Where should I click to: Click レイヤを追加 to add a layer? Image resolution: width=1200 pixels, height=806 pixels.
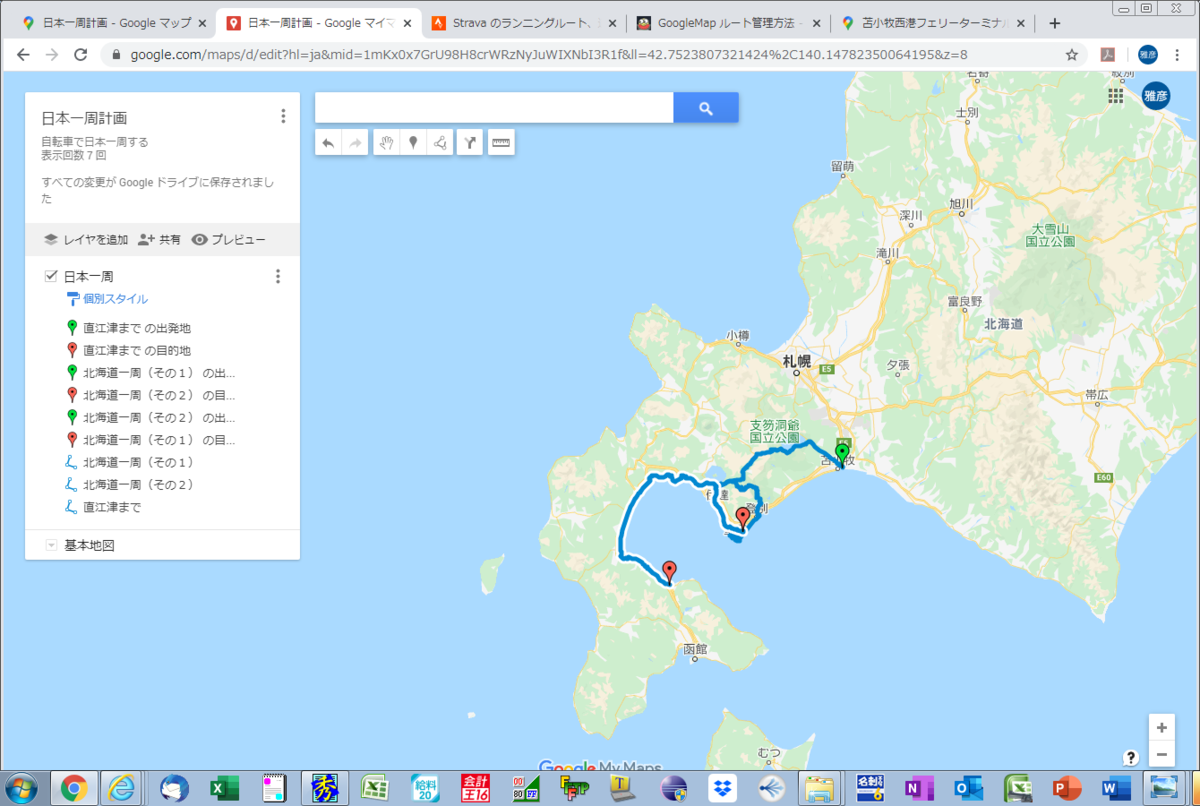coord(86,240)
